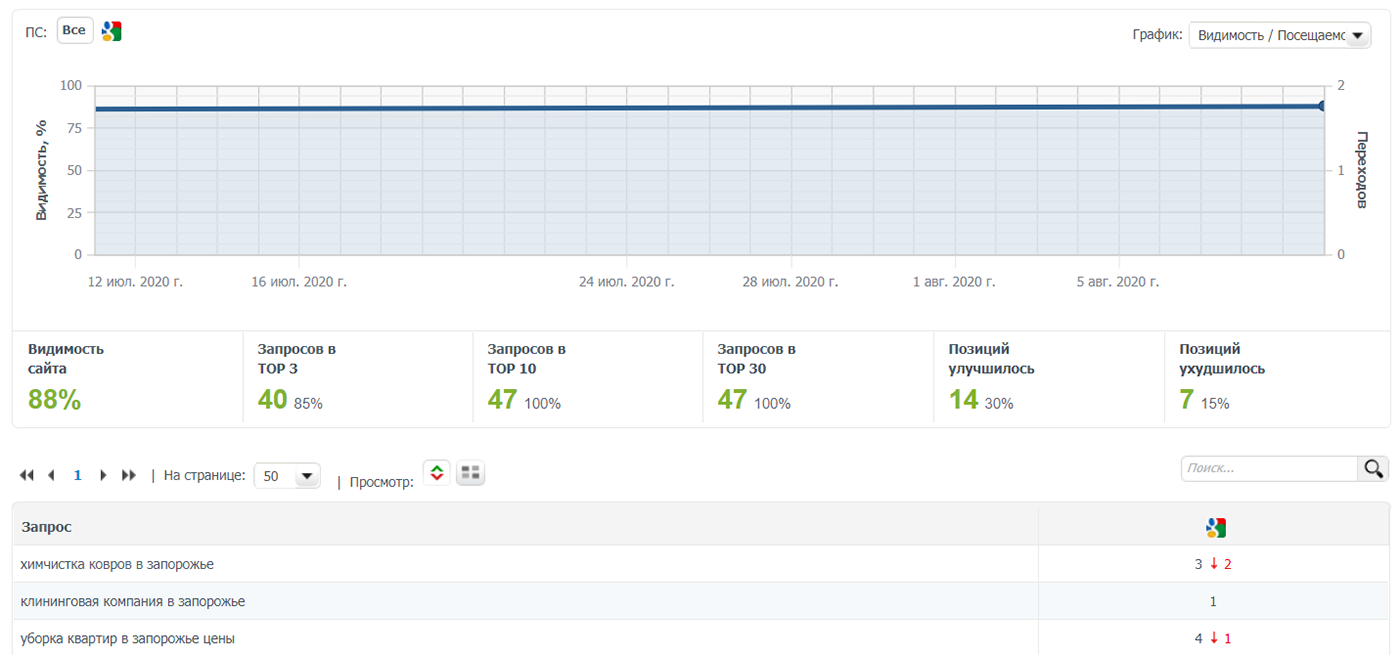Viewport: 1400px width, 655px height.
Task: Click the Google icon next to ПС
Action: point(112,31)
